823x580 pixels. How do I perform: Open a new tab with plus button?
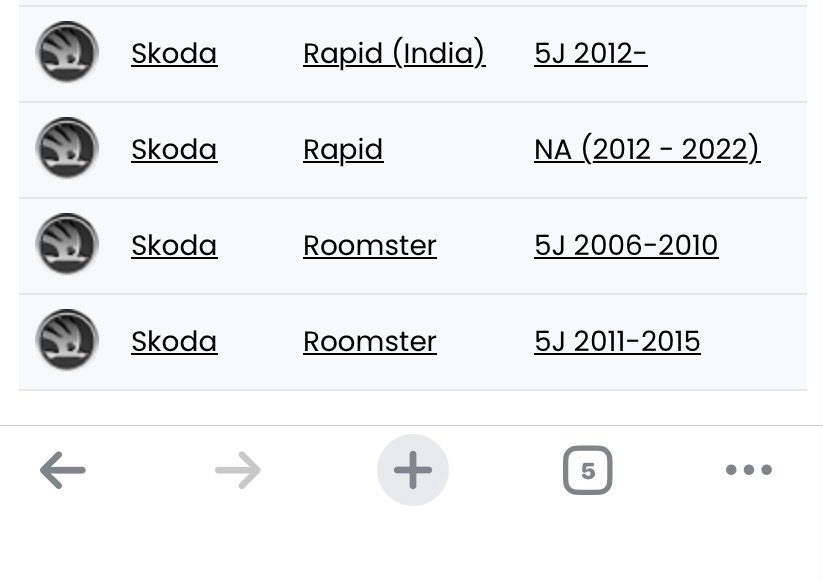coord(412,470)
